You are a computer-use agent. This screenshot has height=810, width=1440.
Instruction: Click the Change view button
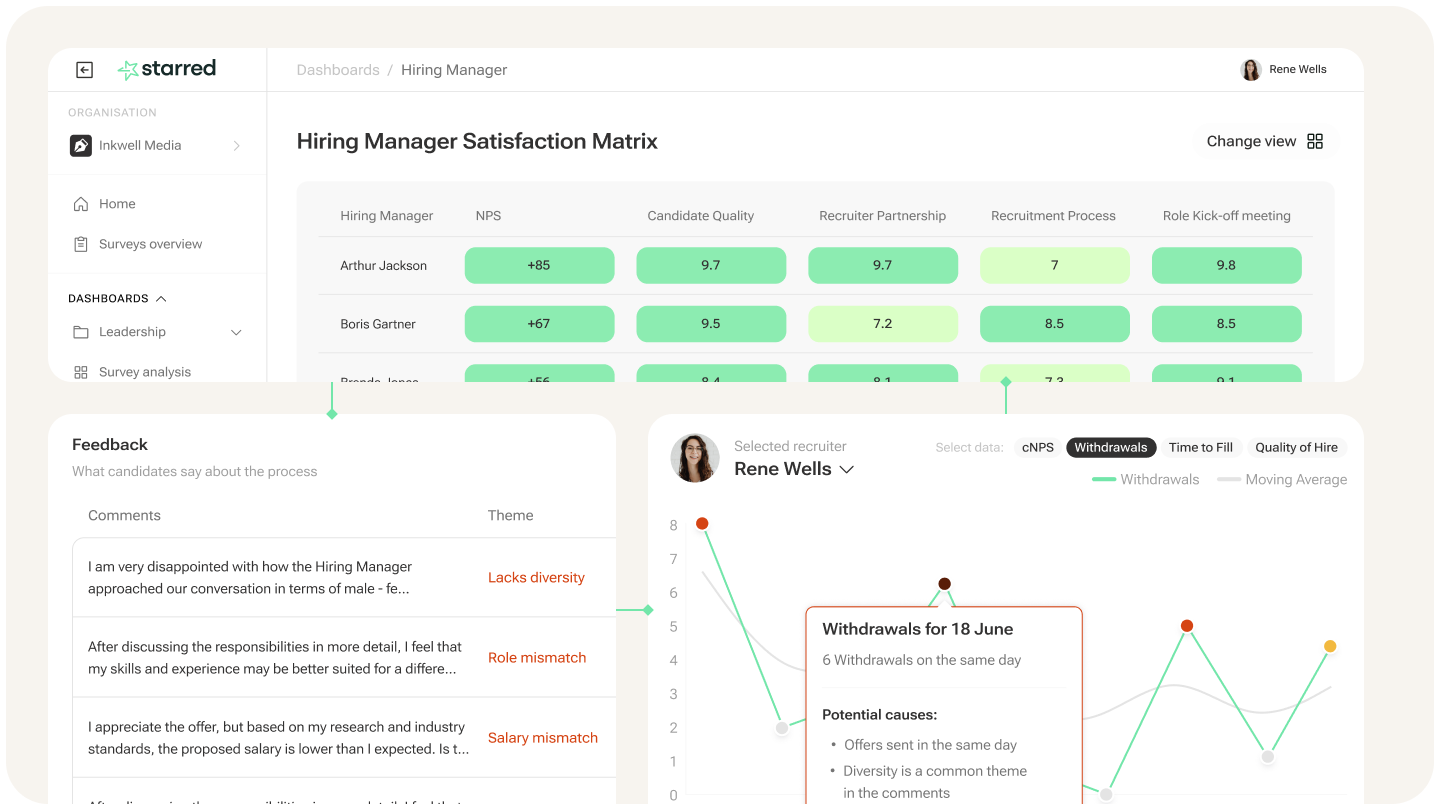(x=1265, y=141)
